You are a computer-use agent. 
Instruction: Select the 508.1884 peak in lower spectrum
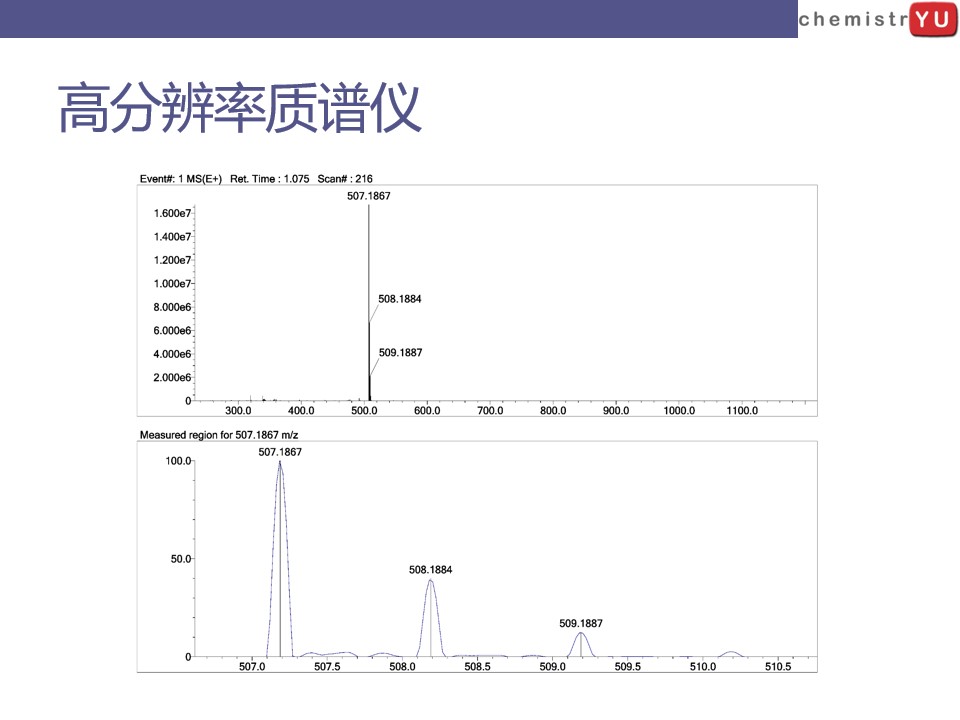(430, 617)
